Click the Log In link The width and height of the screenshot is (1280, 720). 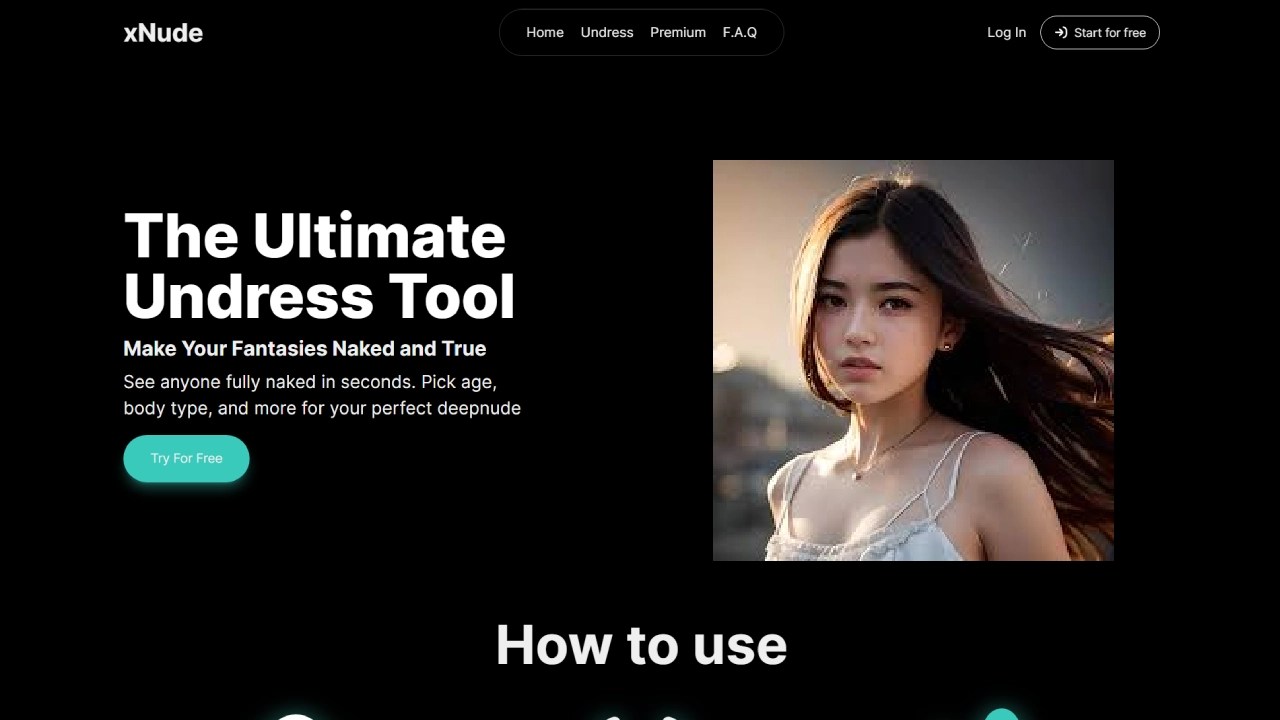tap(1006, 32)
